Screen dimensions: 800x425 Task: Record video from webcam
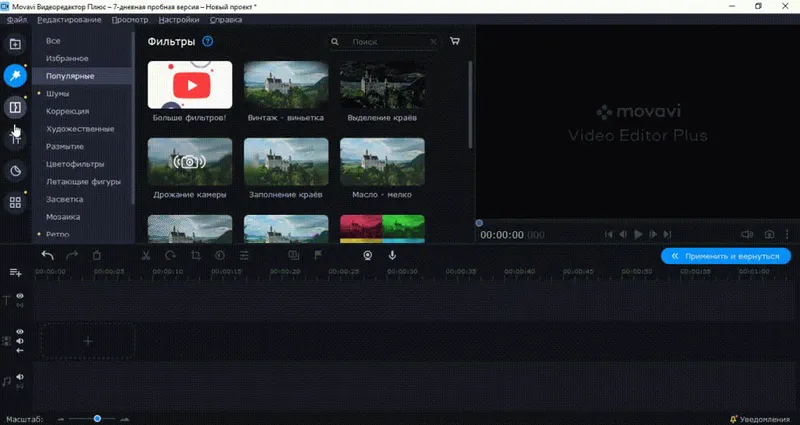(x=367, y=256)
